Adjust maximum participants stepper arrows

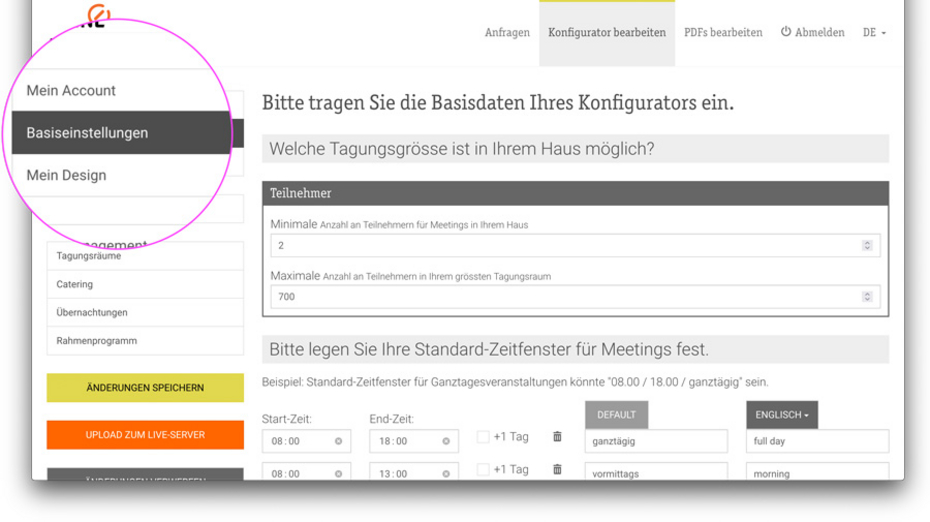(867, 297)
